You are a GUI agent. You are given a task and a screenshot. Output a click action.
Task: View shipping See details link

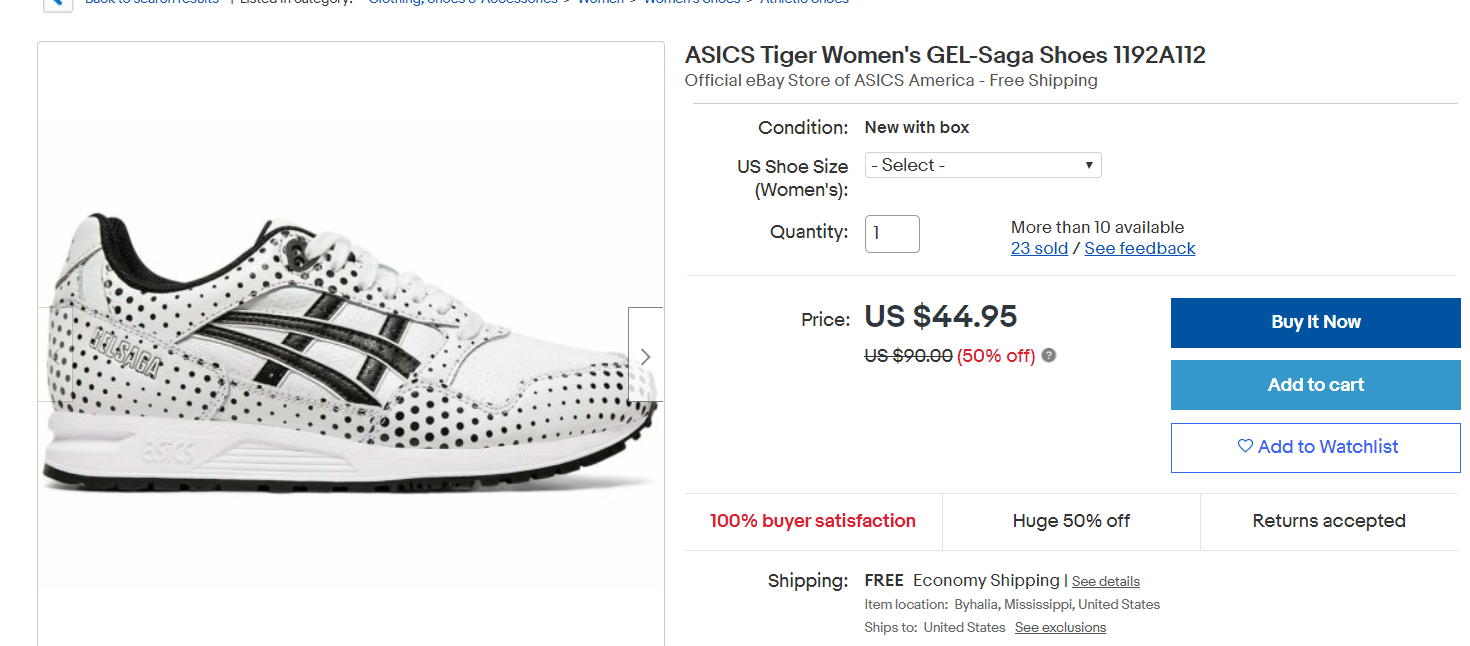click(1105, 581)
